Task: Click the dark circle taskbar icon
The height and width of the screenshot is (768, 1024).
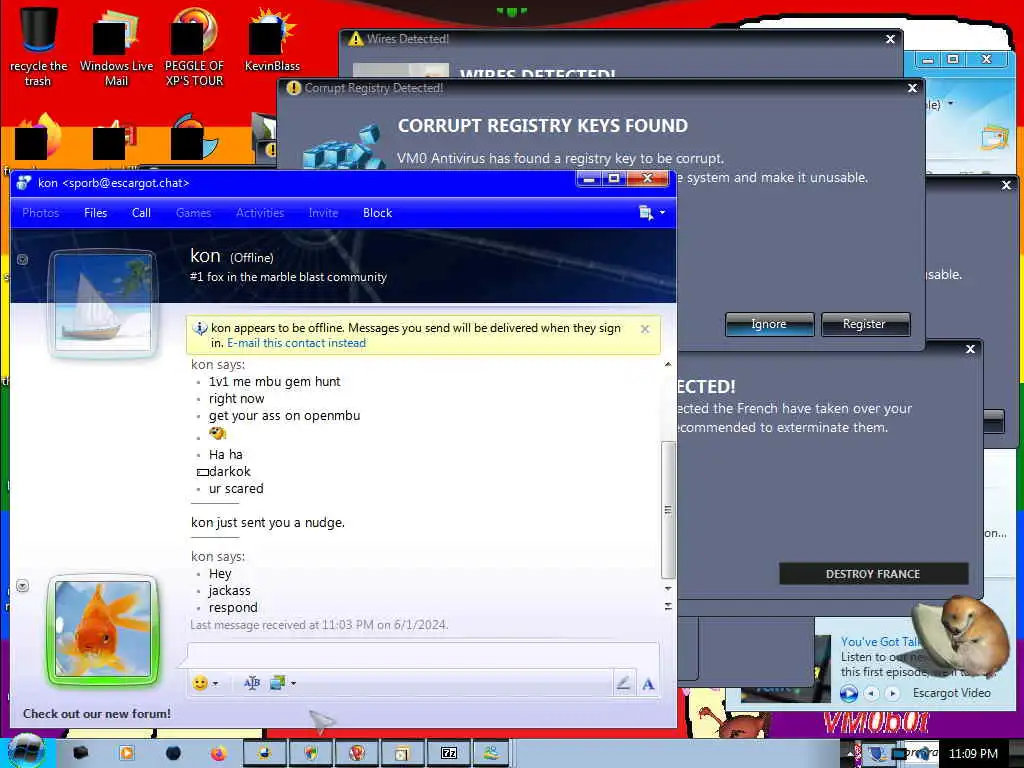Action: tap(172, 754)
